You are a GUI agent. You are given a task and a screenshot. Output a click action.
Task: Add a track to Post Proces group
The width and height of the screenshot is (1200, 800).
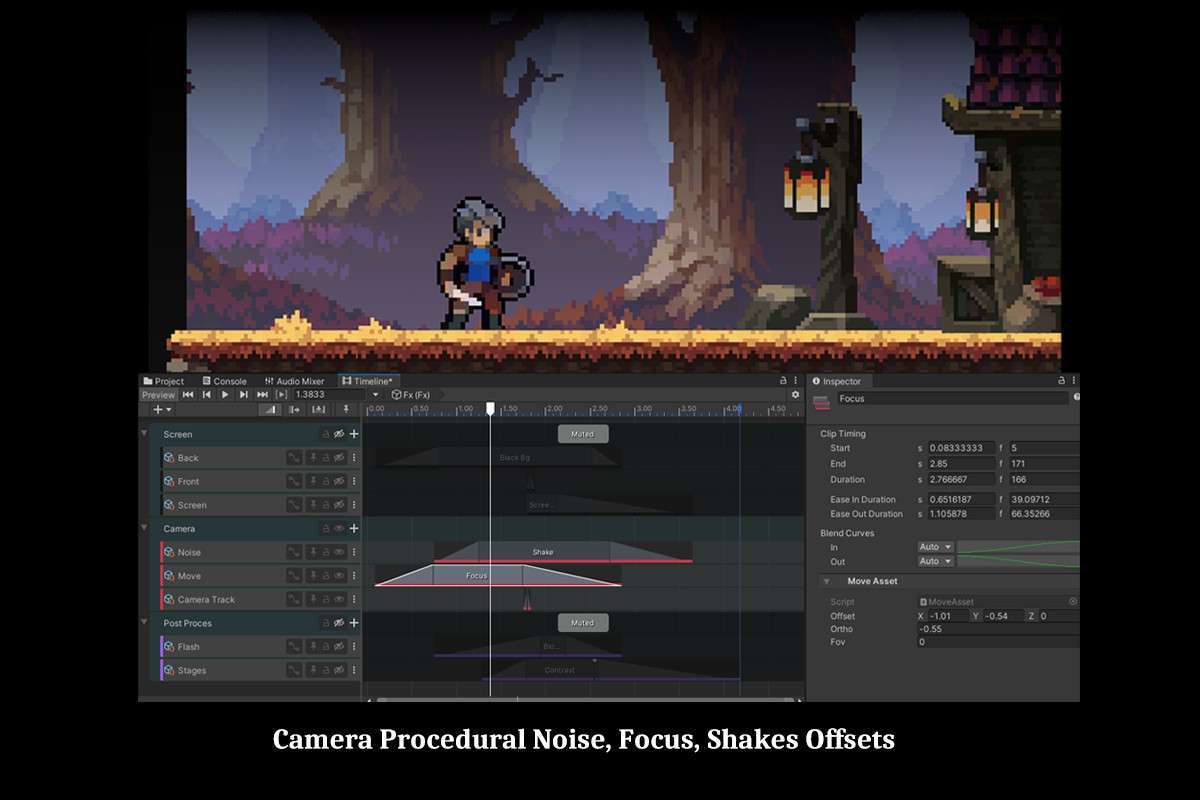point(353,623)
